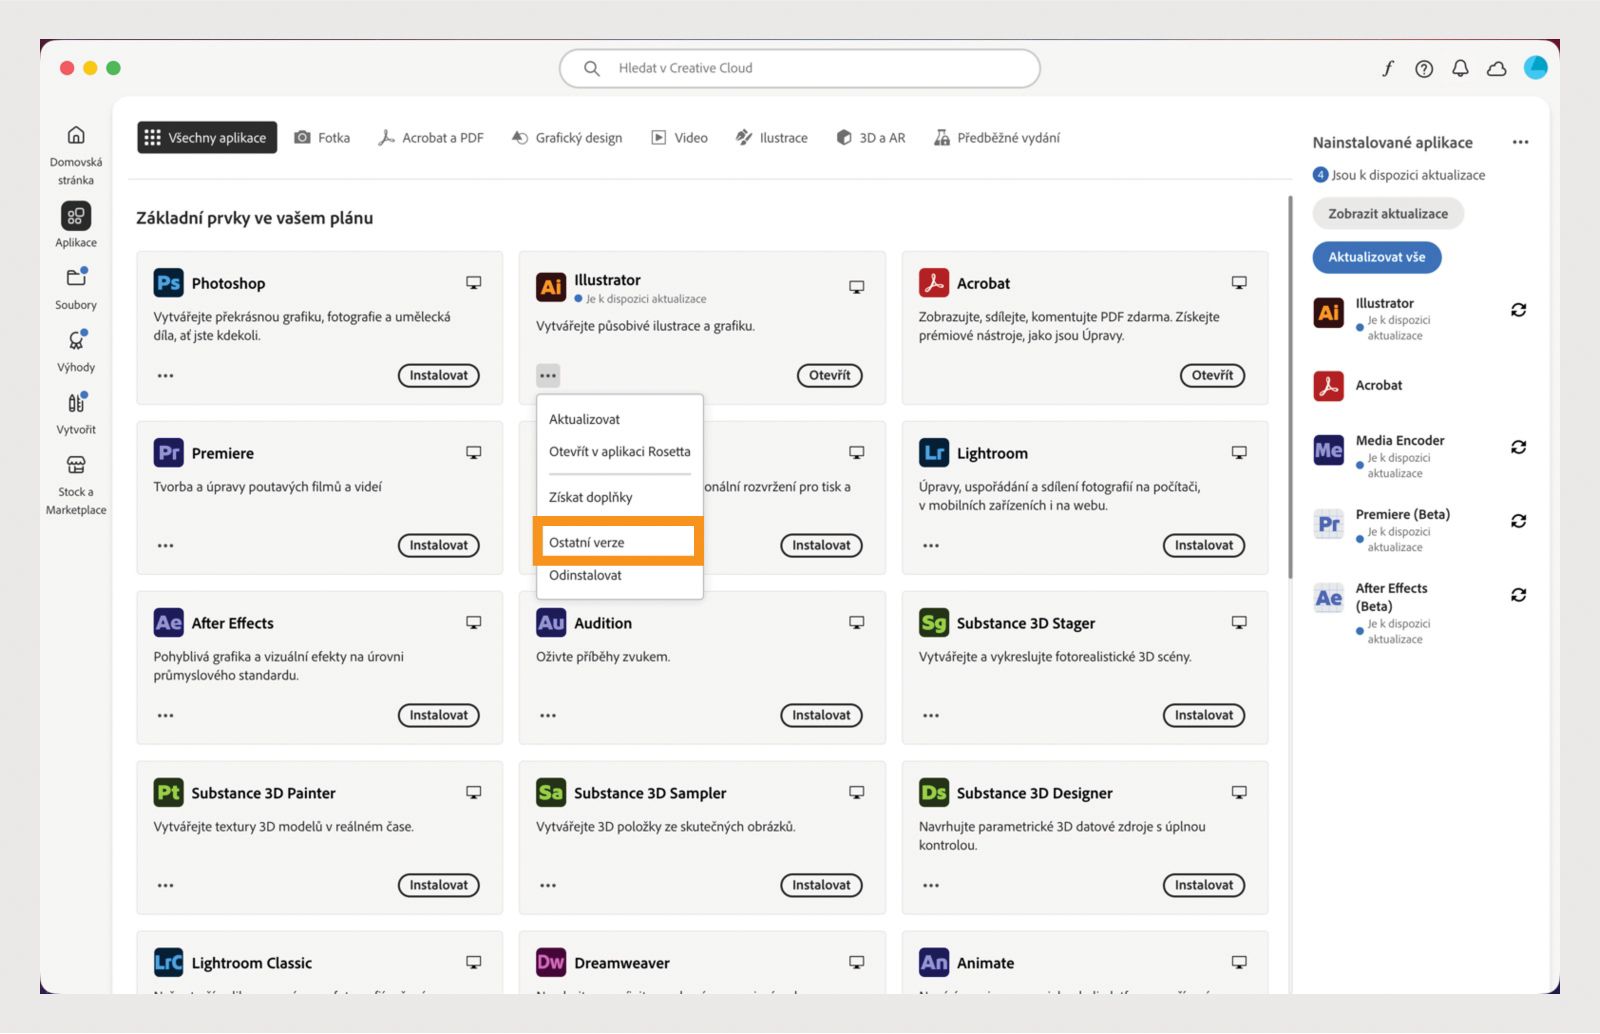
Task: Check cloud sync status icon
Action: [1497, 68]
